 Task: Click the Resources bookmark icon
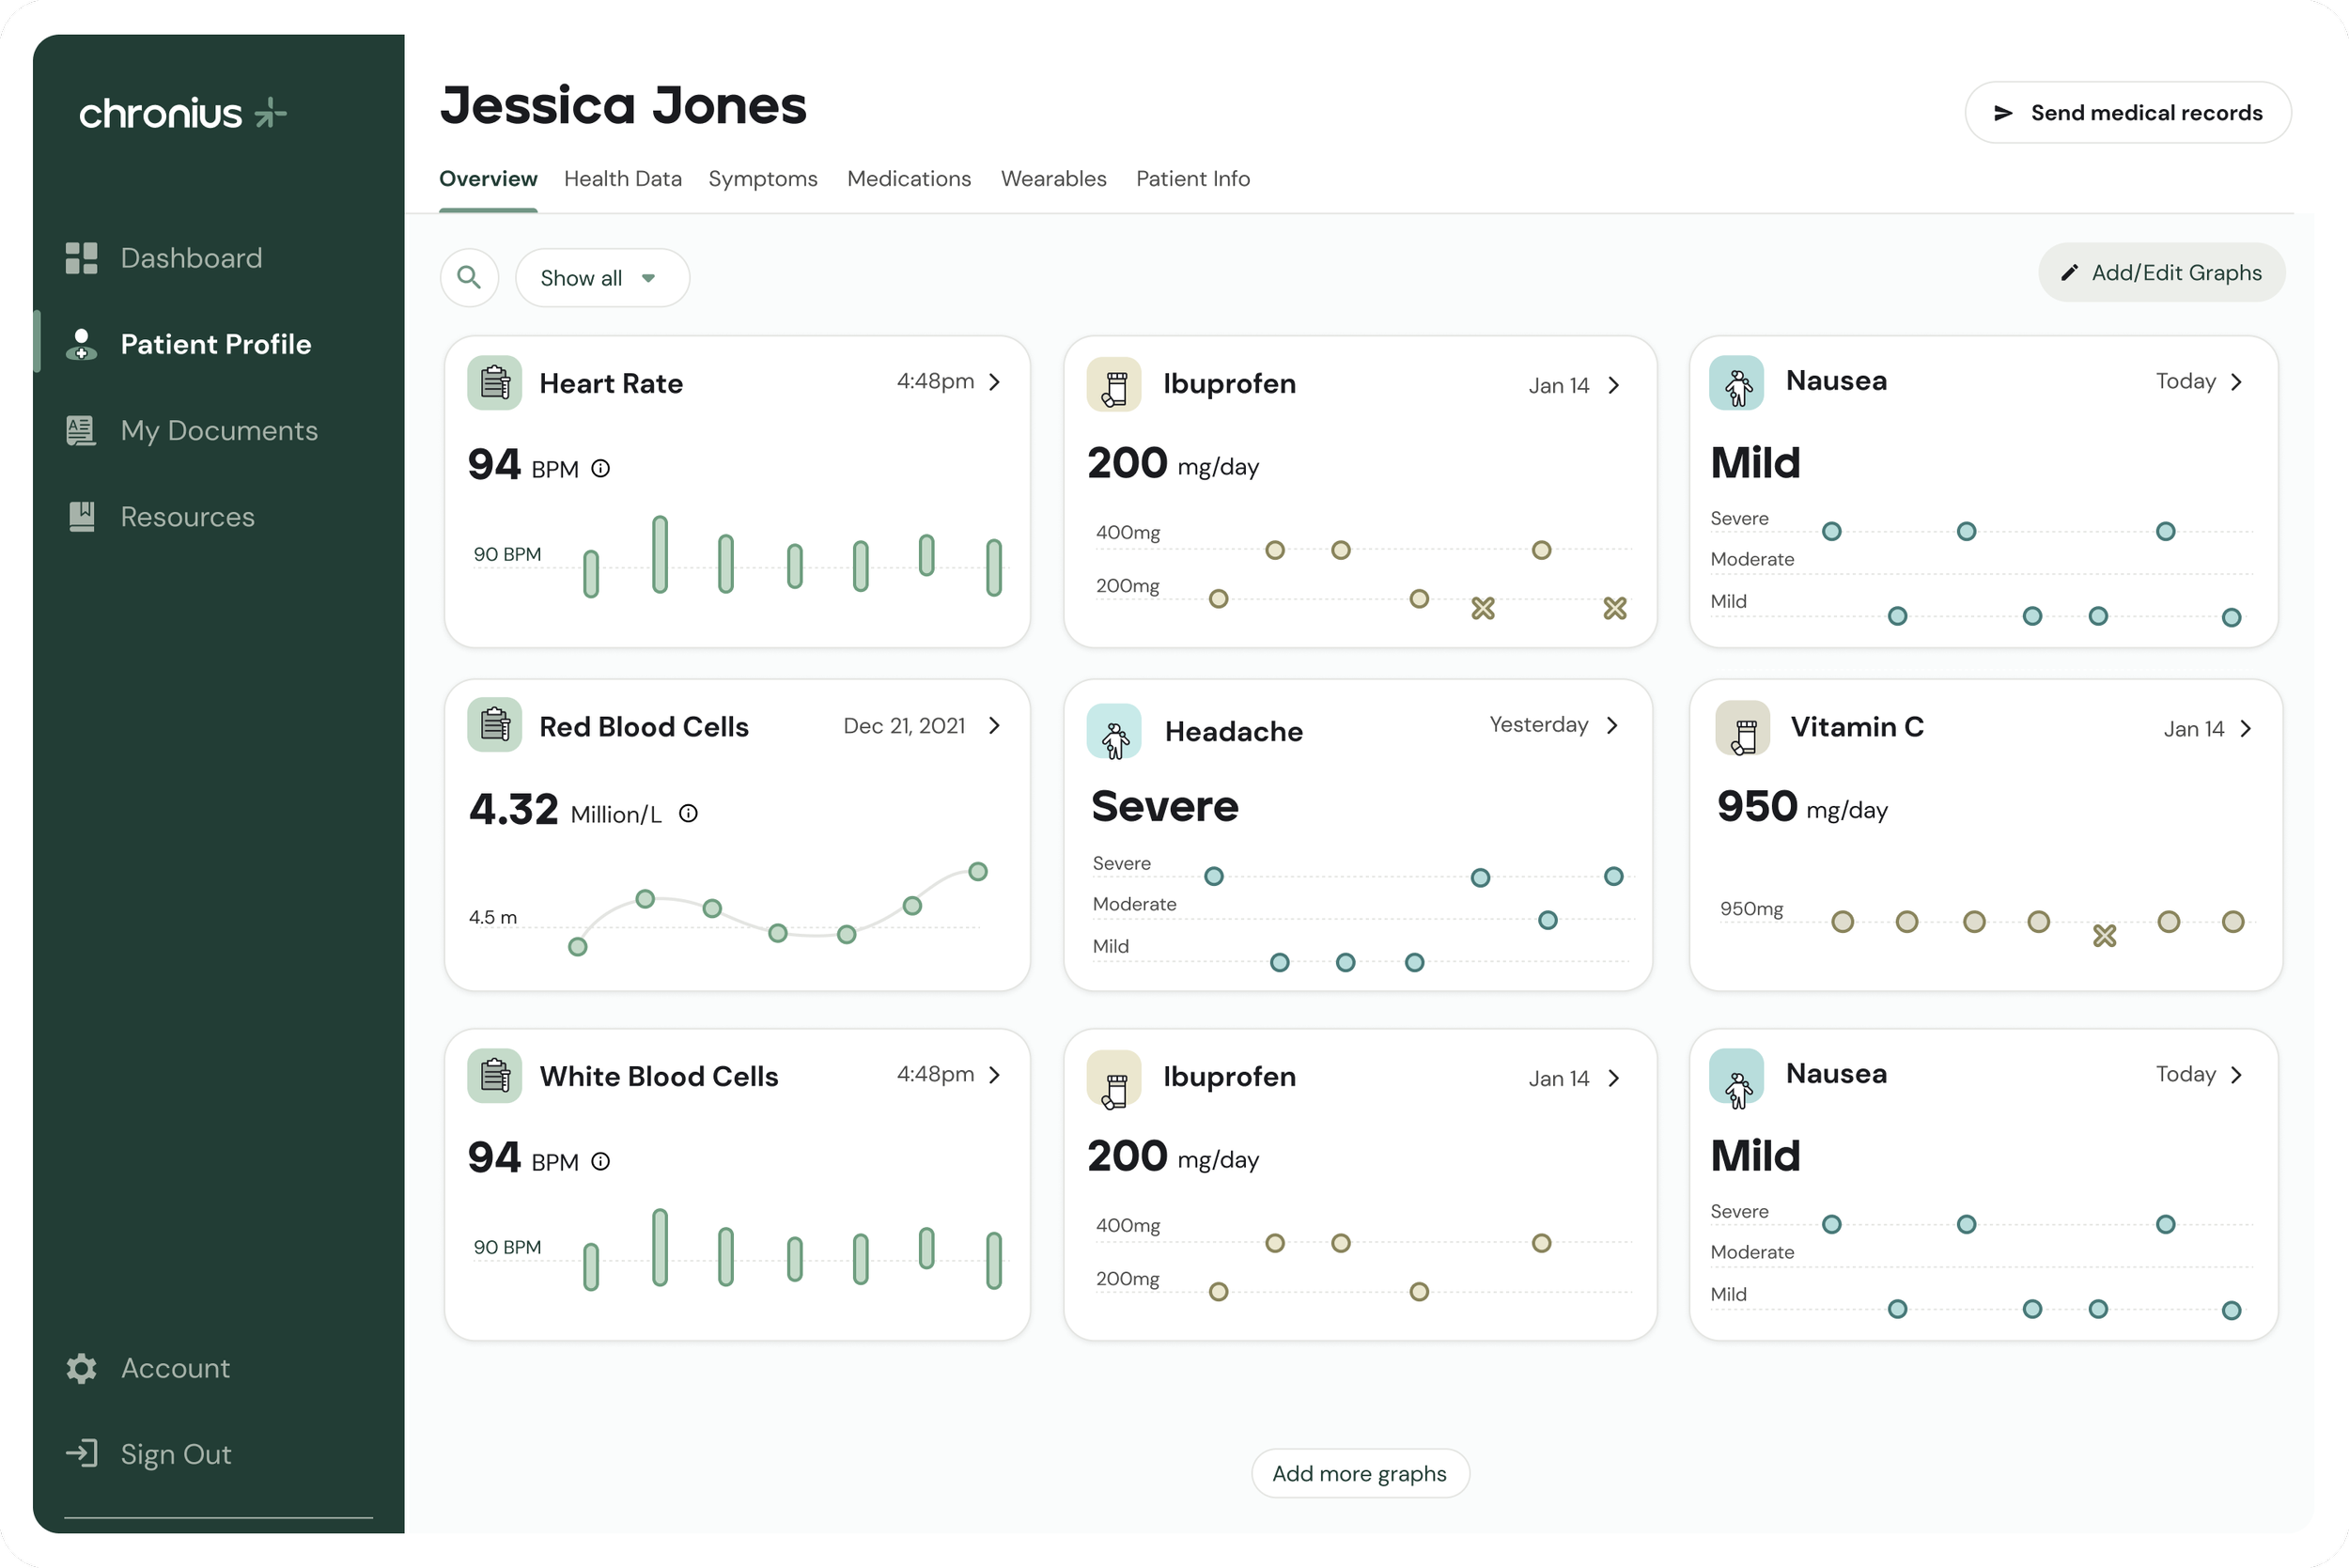click(81, 517)
